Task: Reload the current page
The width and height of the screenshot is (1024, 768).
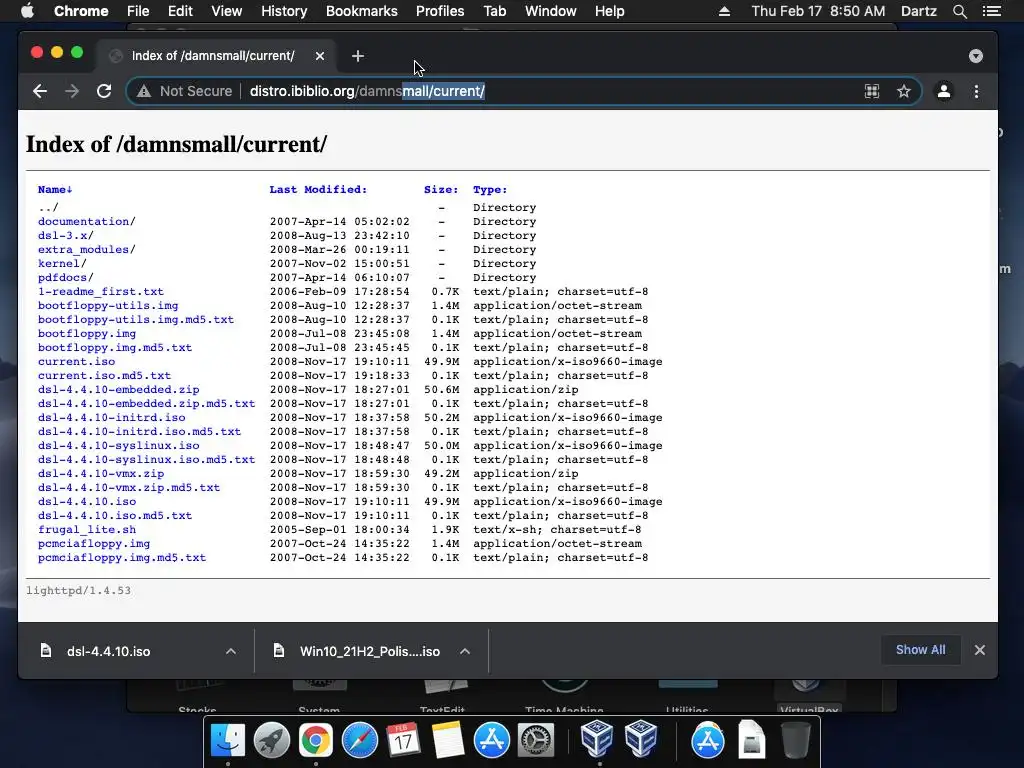Action: [104, 91]
